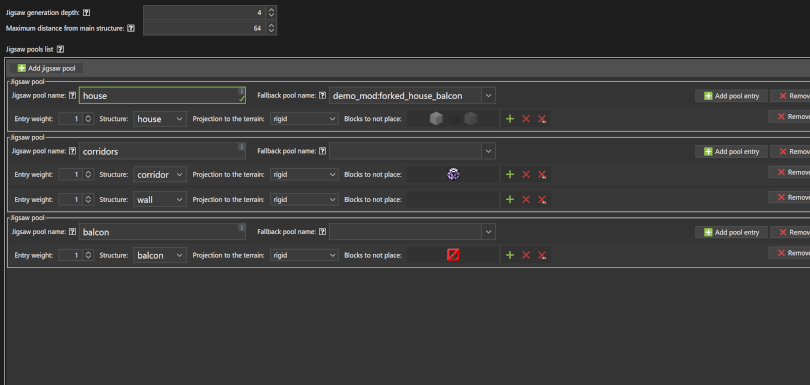Remove selected block in wall structure row
The width and height of the screenshot is (810, 385).
point(526,199)
